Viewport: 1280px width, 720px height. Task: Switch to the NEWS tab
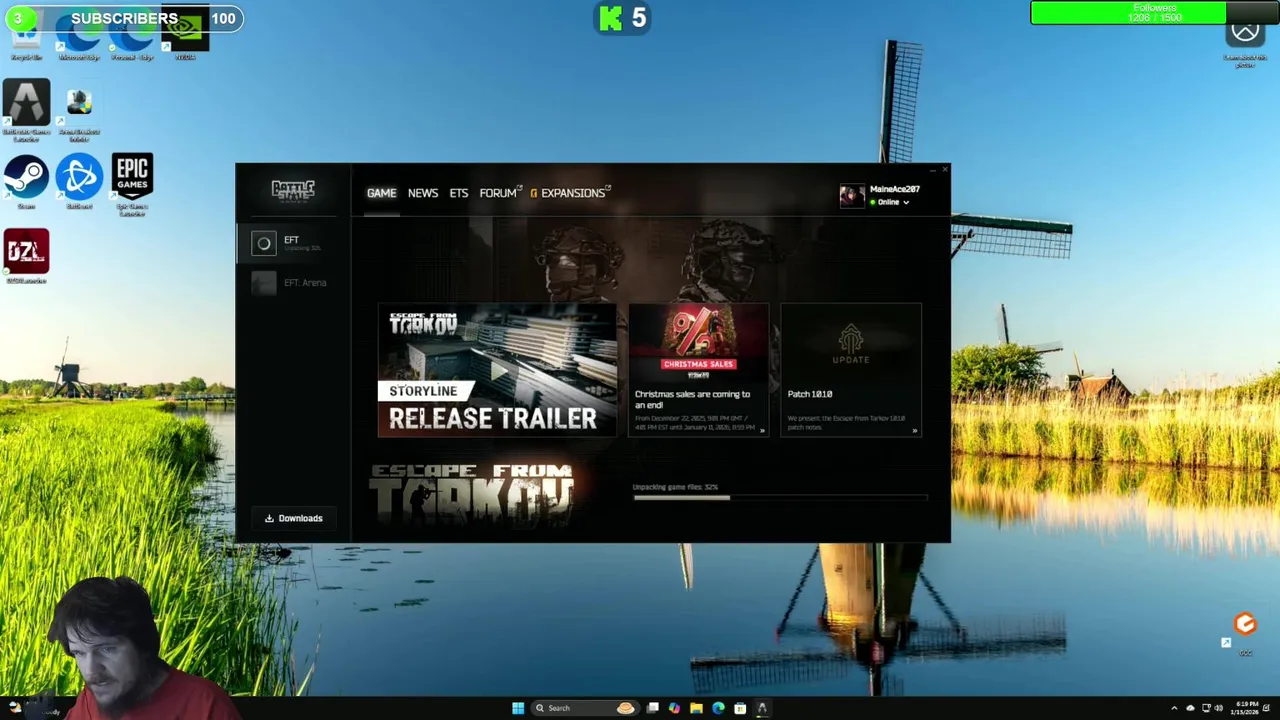point(422,193)
